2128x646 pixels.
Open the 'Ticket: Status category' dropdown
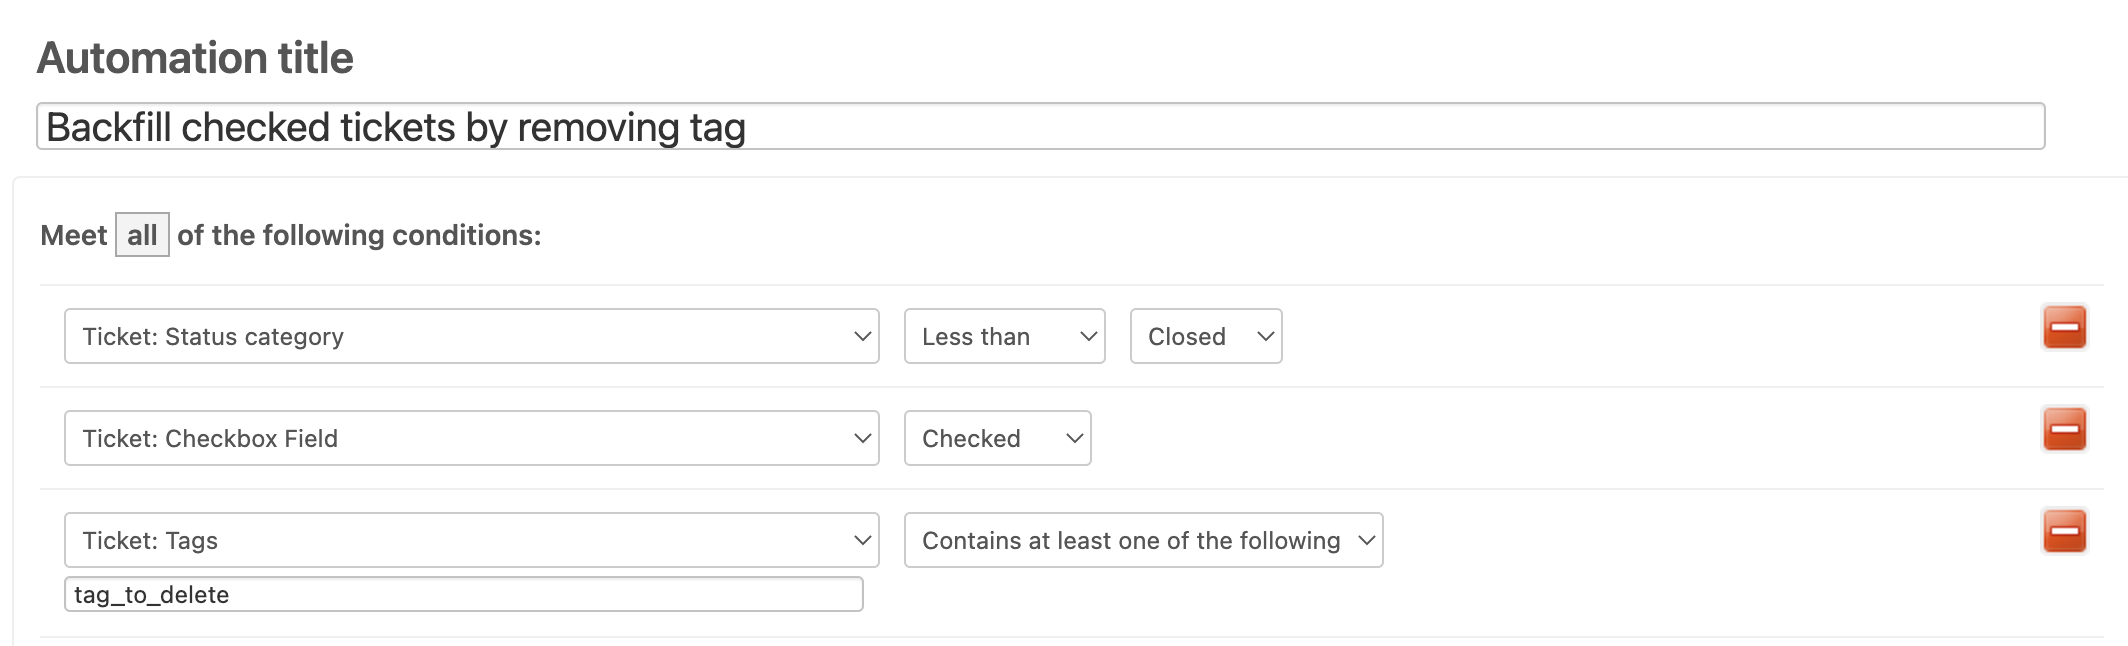tap(470, 337)
